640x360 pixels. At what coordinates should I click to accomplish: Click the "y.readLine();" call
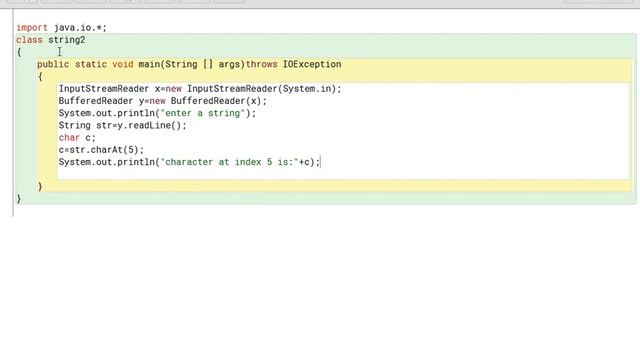pos(152,126)
